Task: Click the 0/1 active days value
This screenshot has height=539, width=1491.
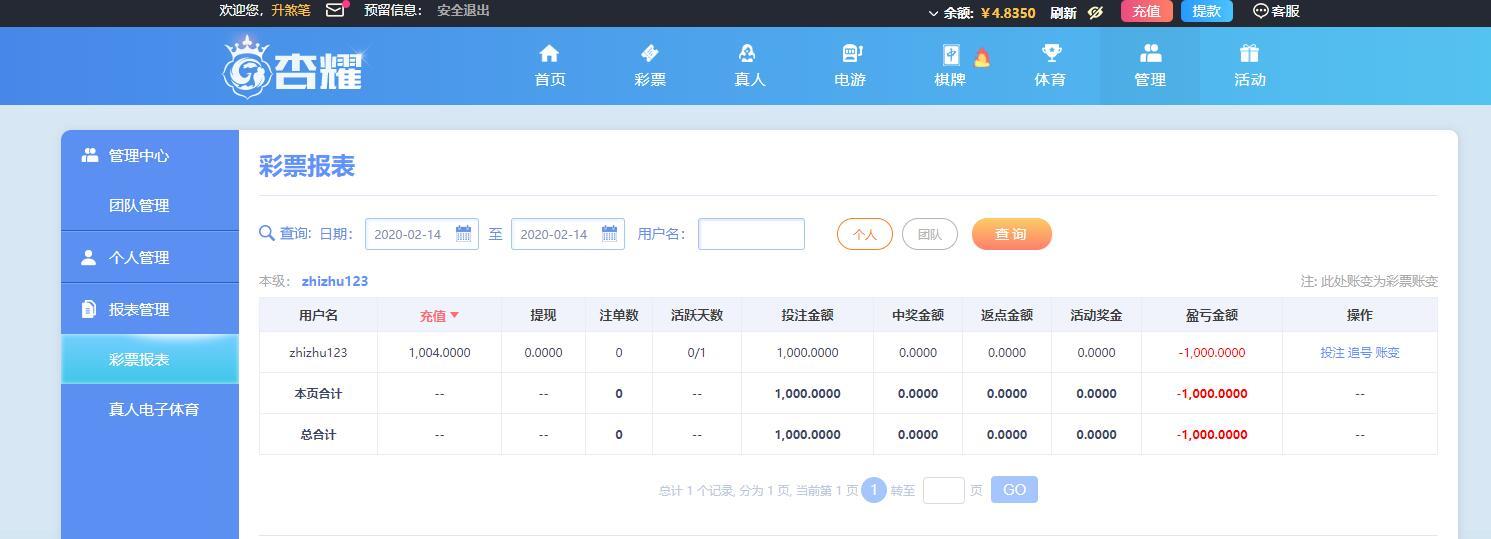Action: coord(697,352)
